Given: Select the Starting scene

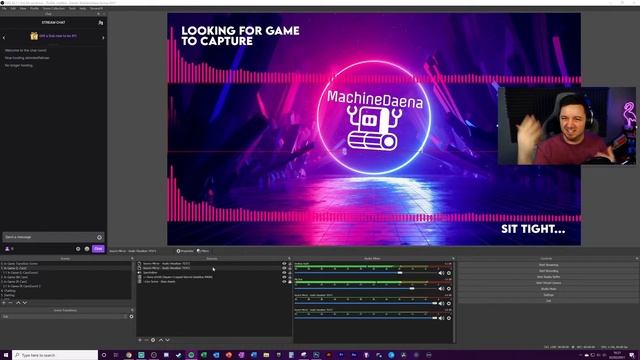Looking at the screenshot, I should [x=66, y=295].
